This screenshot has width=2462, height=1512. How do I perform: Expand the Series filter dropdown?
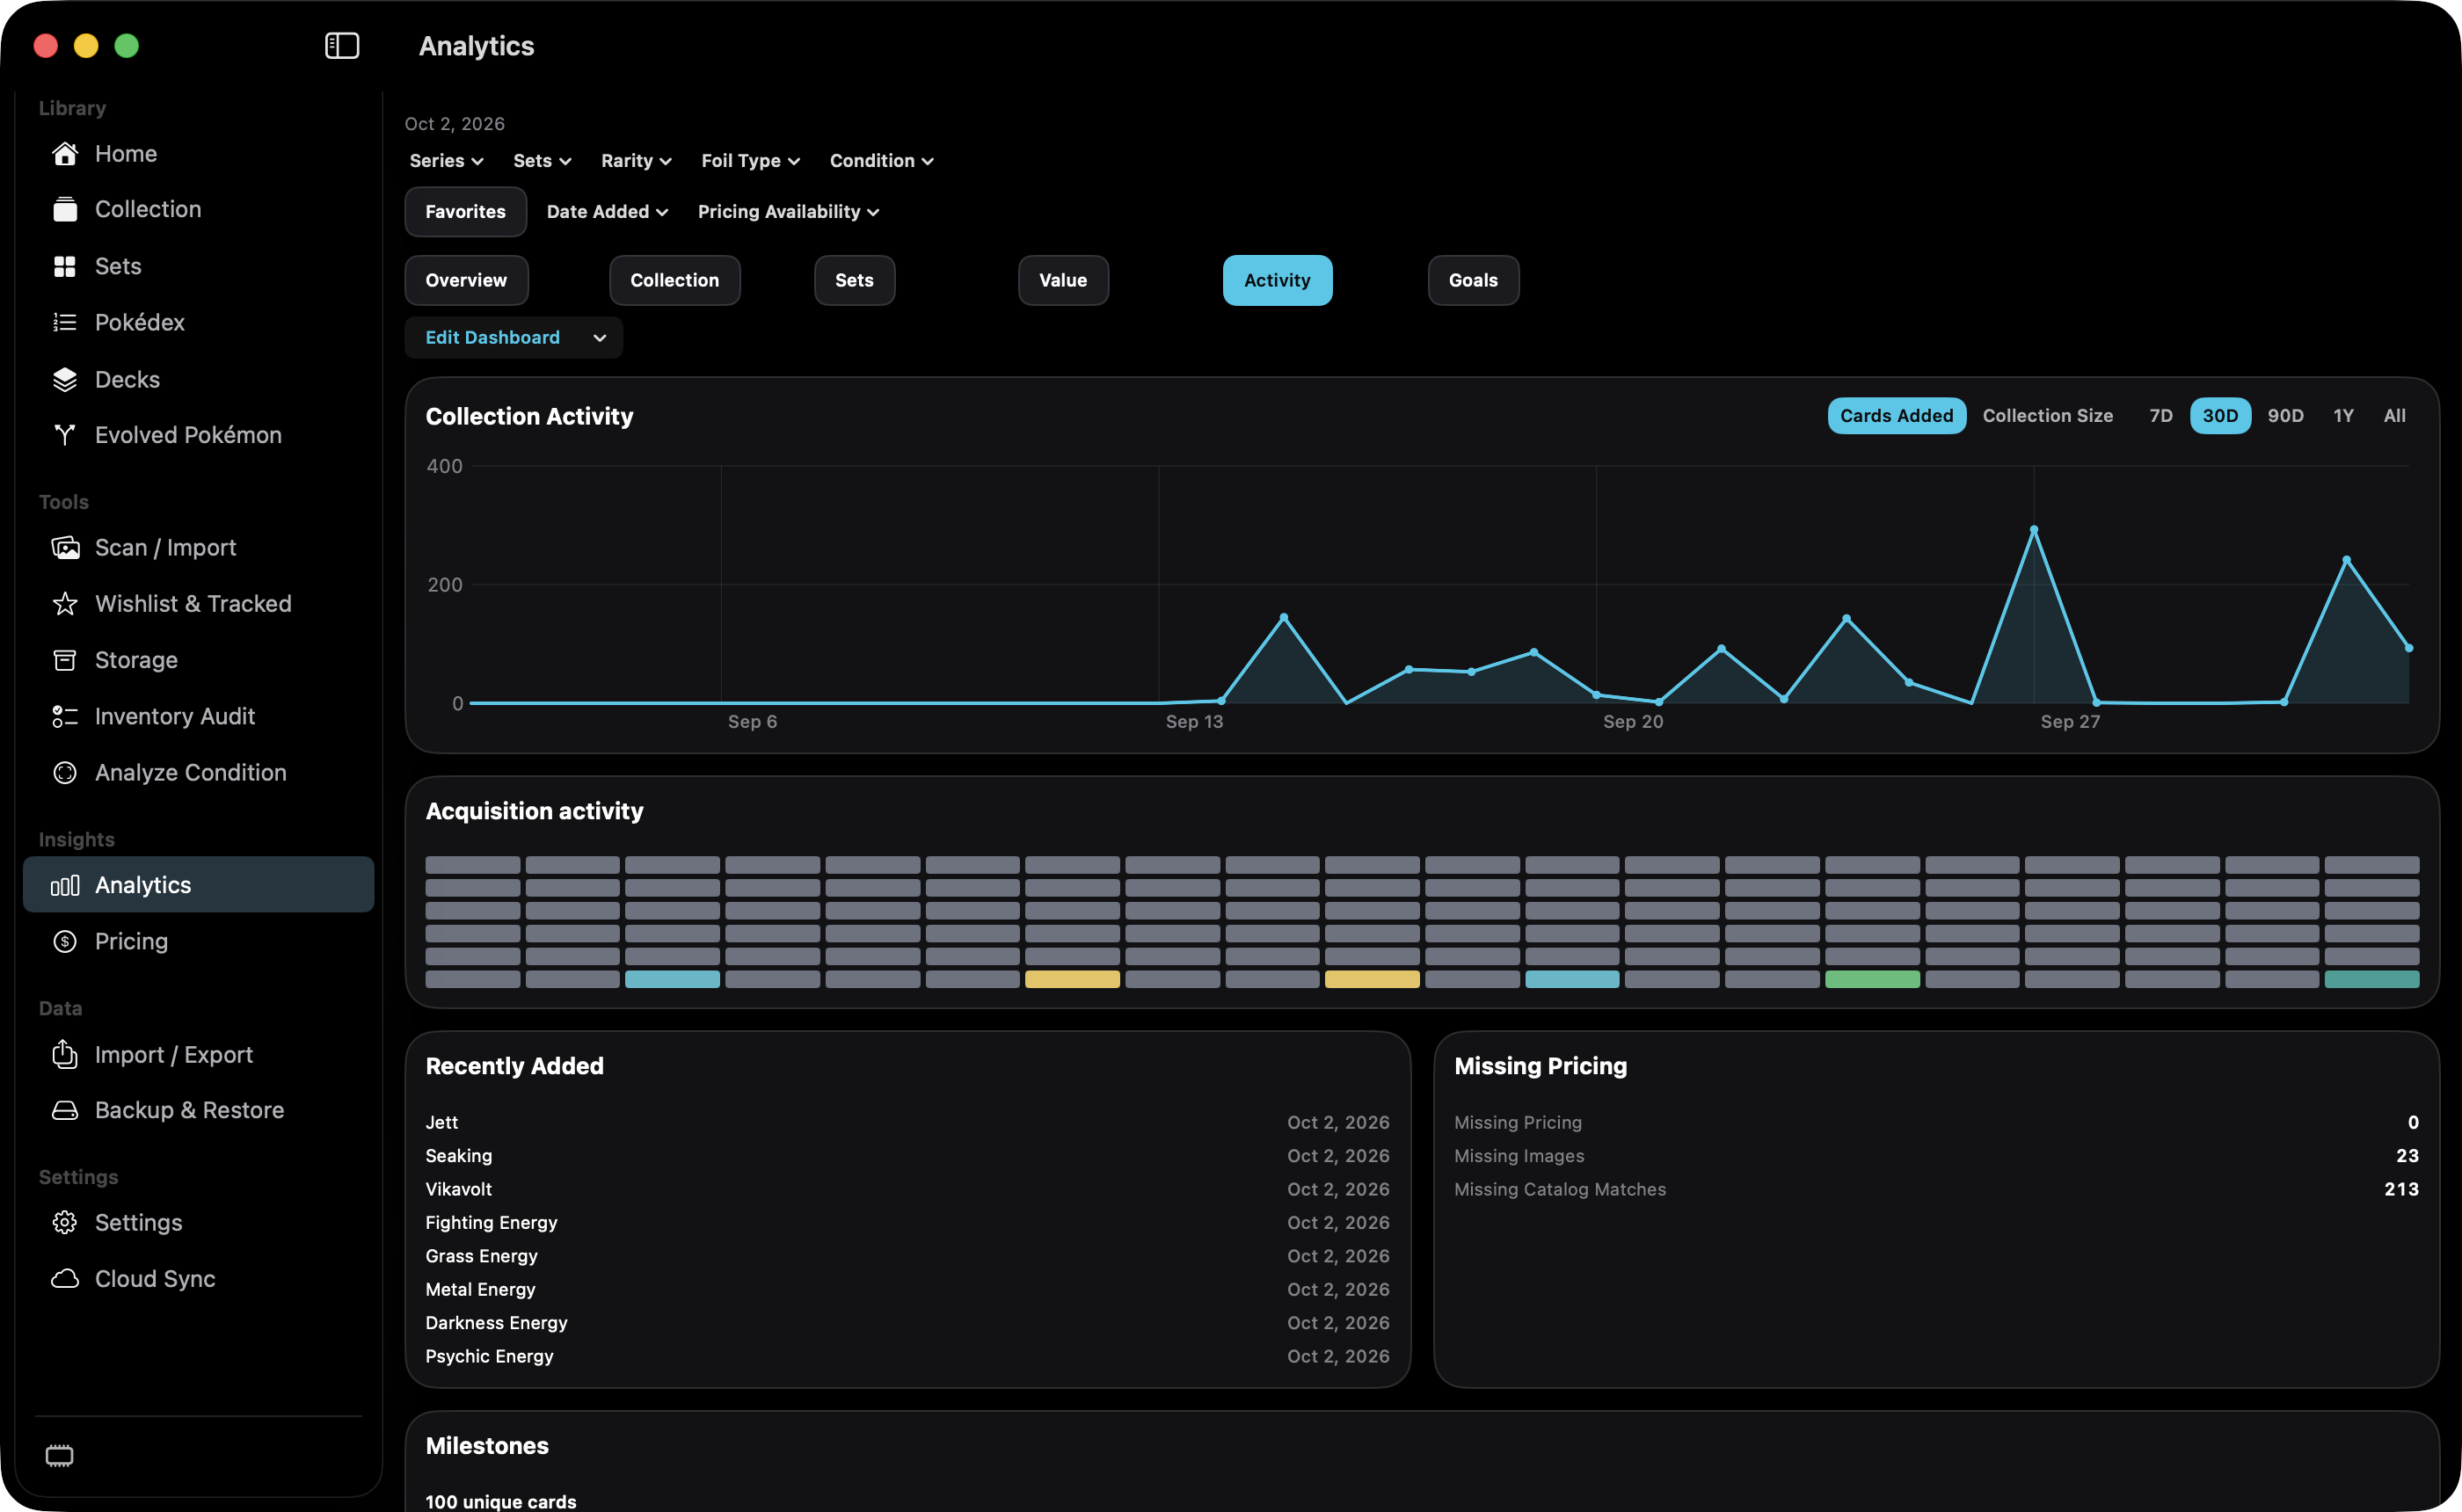(446, 161)
